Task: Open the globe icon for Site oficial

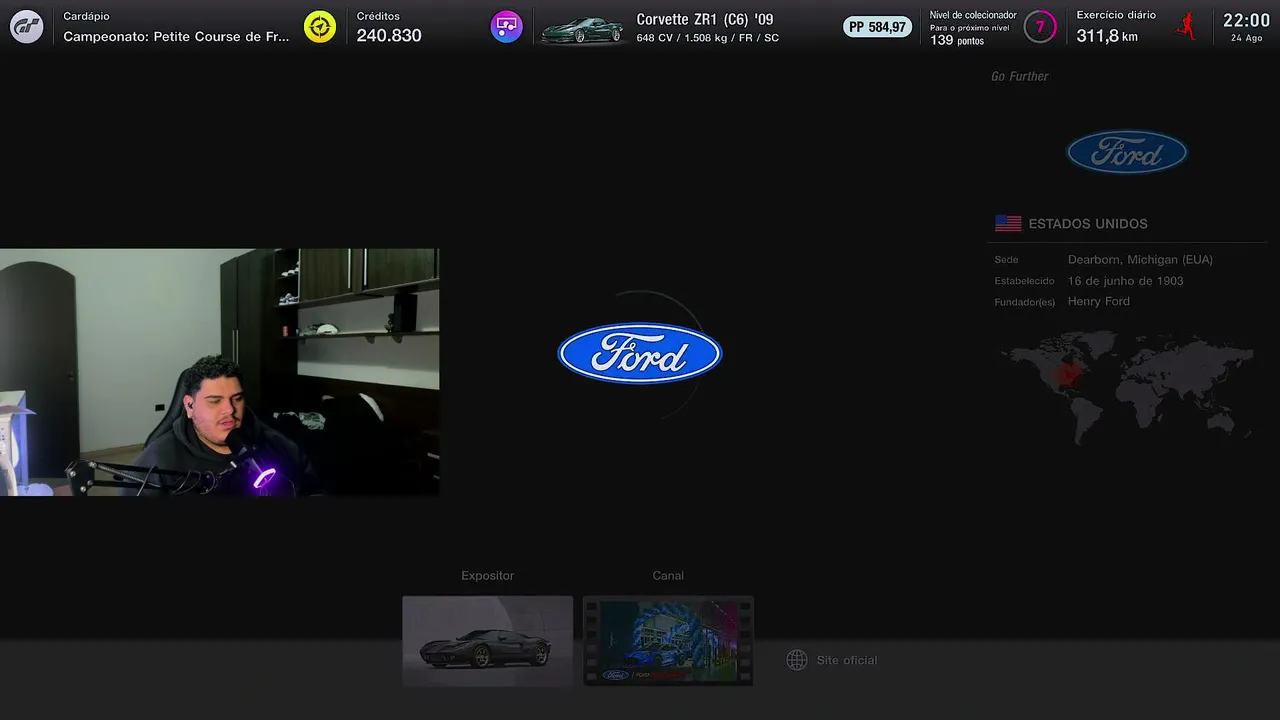Action: tap(797, 660)
